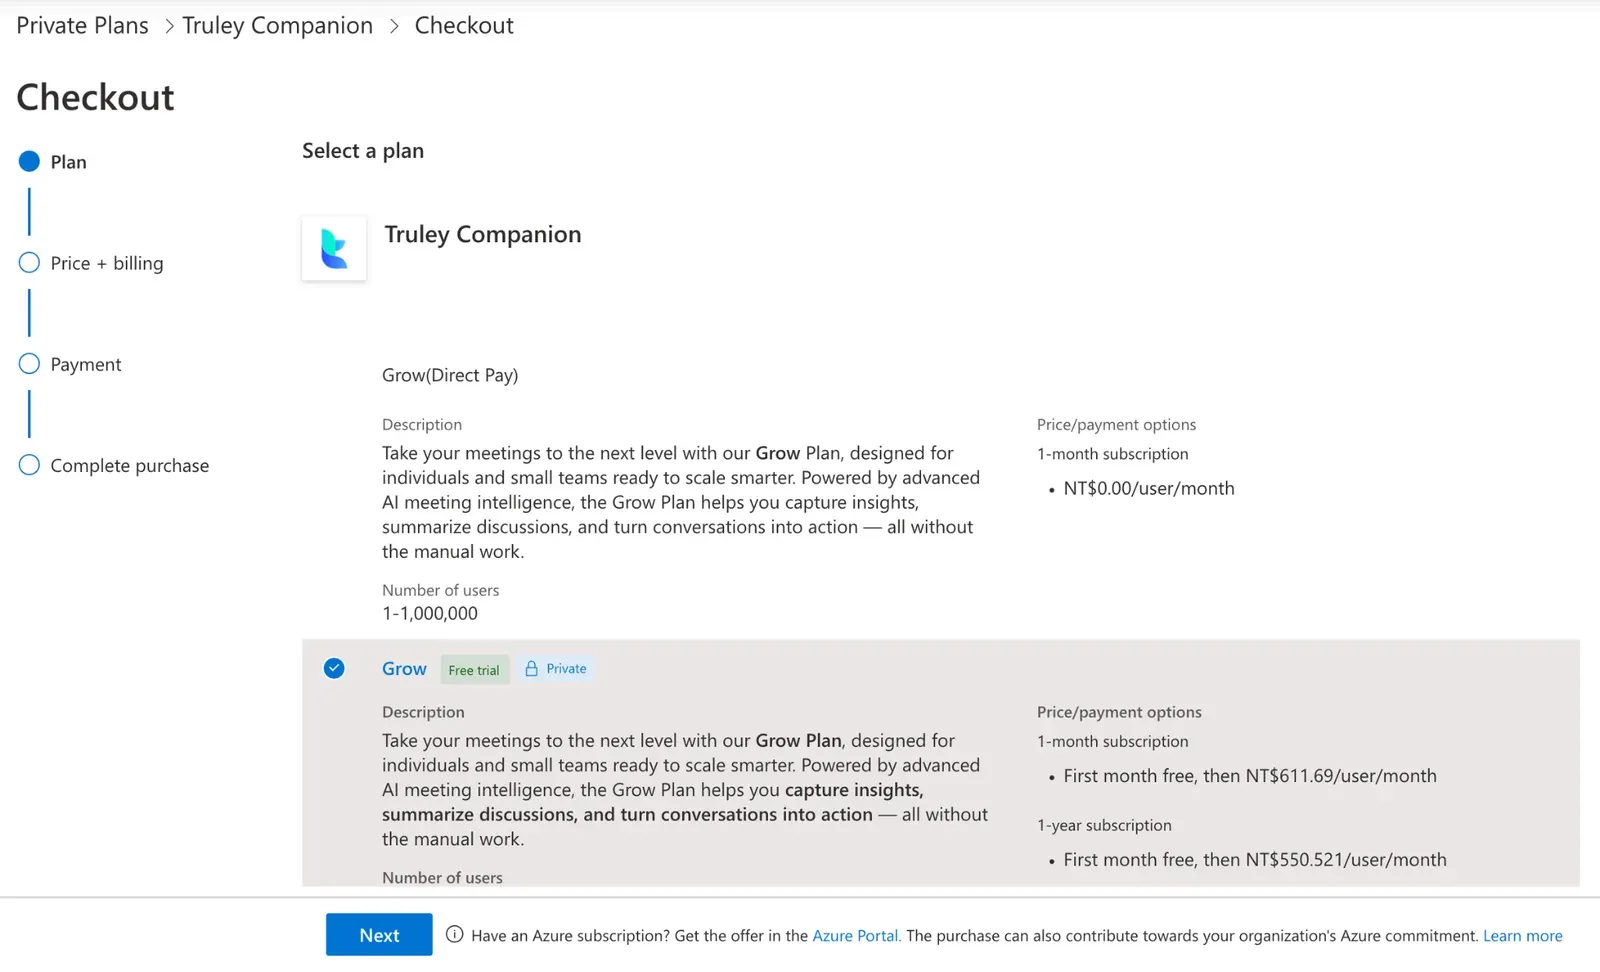Image resolution: width=1600 pixels, height=972 pixels.
Task: Follow the Learn more link
Action: (1522, 936)
